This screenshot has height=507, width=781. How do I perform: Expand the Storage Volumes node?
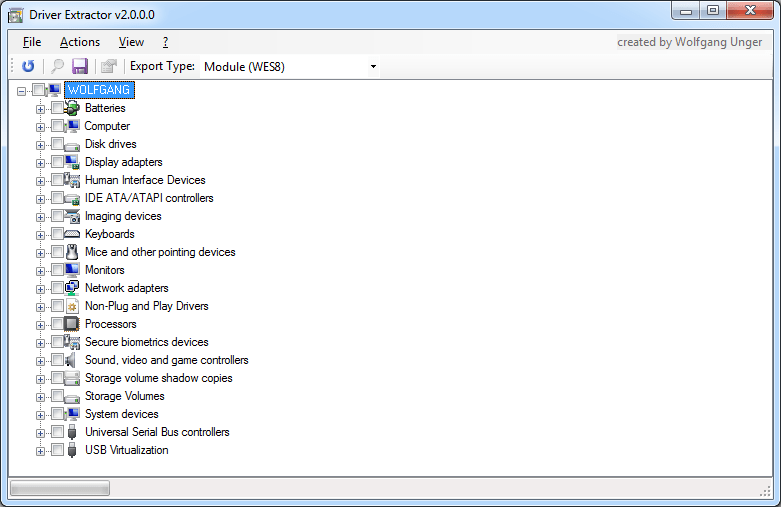tap(40, 397)
